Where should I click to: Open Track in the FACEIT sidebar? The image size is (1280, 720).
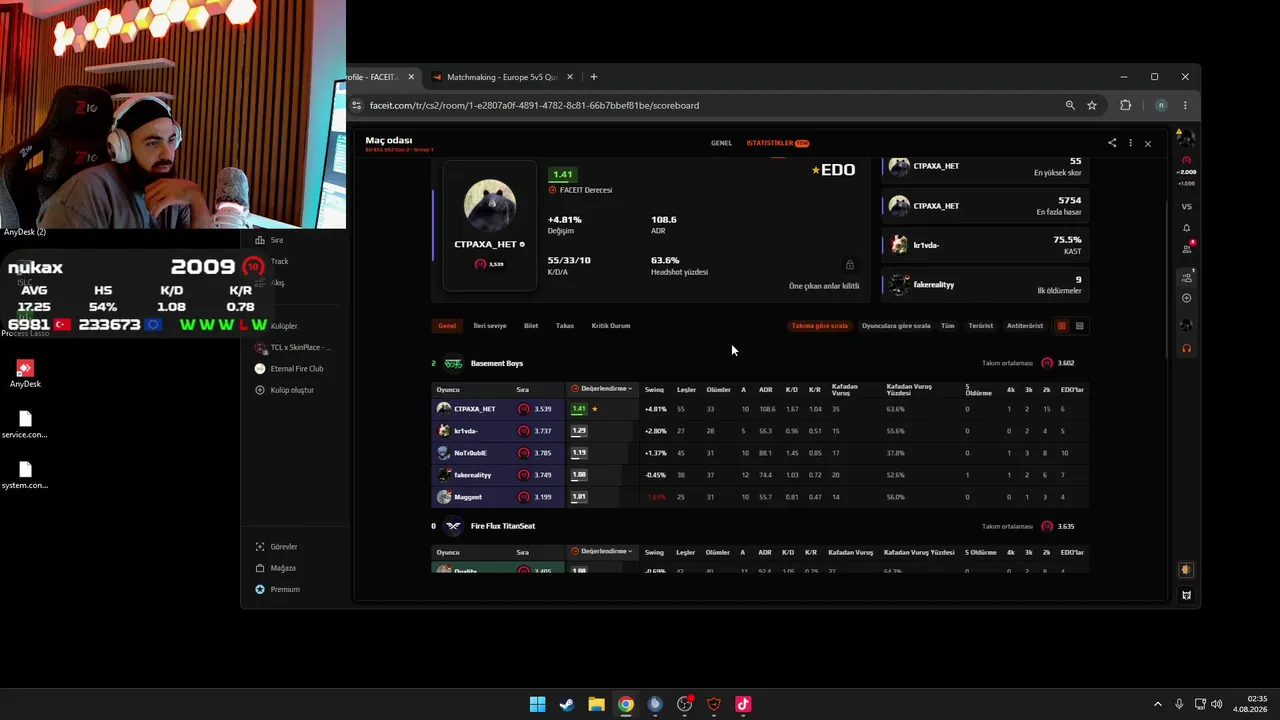point(279,261)
